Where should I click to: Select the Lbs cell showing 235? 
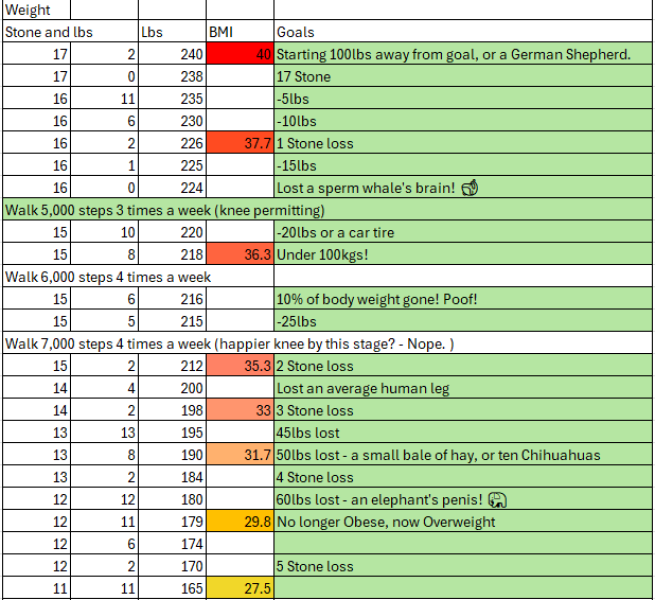coord(172,99)
